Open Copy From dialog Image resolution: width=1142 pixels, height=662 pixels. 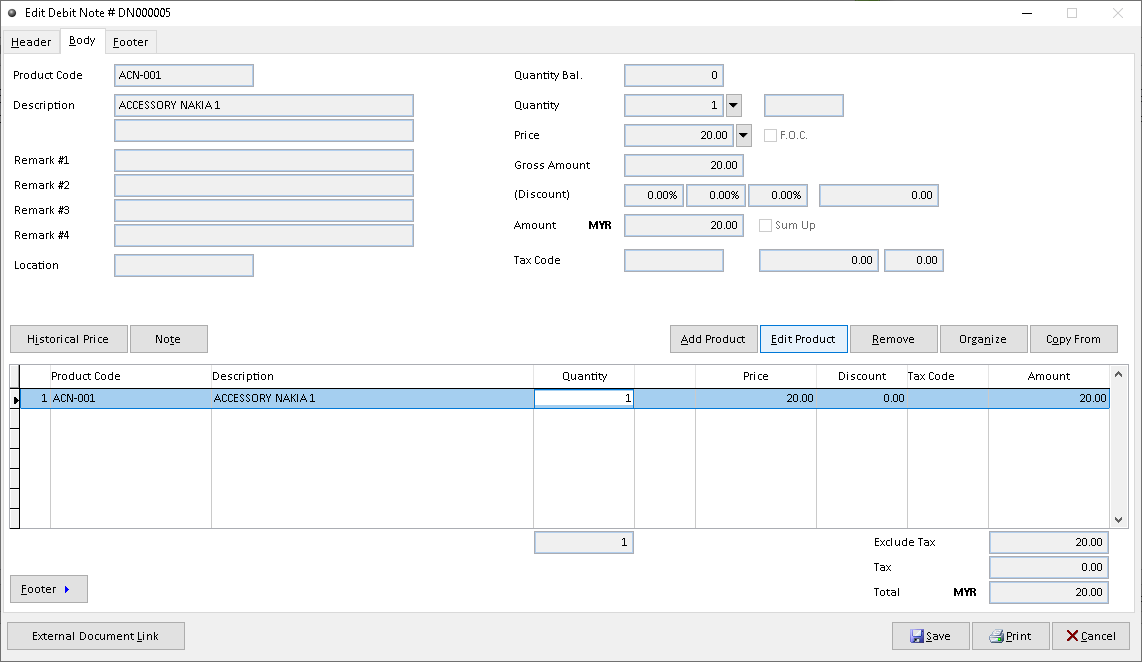[x=1073, y=339]
